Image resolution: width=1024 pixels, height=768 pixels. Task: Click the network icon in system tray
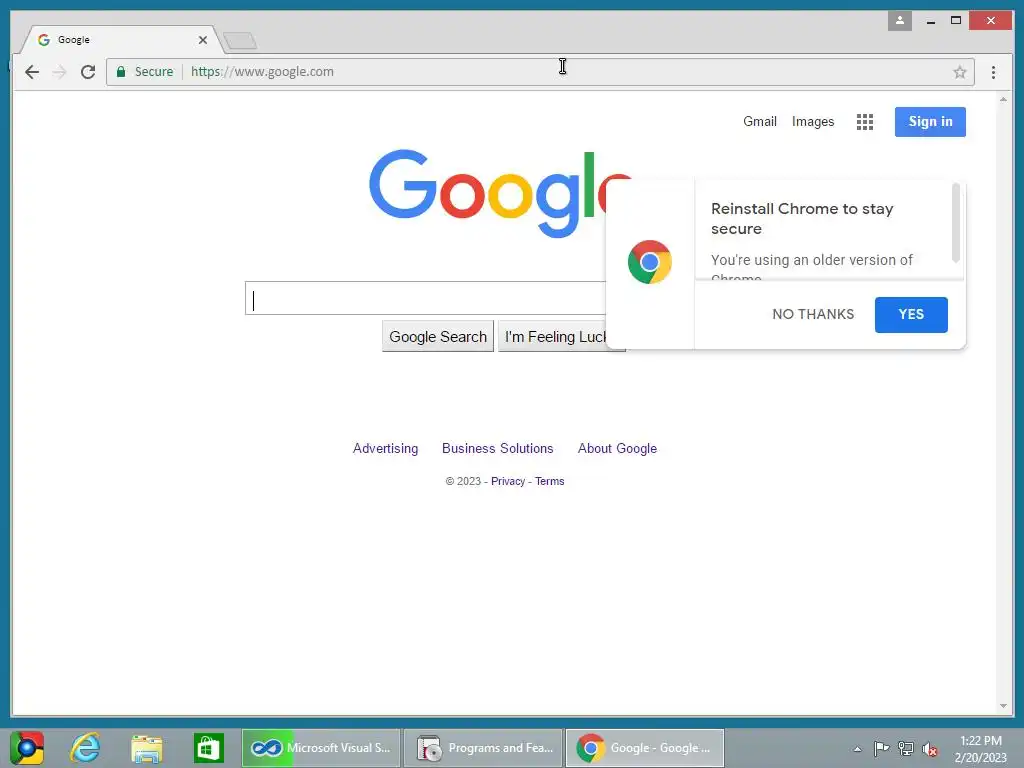click(x=906, y=748)
